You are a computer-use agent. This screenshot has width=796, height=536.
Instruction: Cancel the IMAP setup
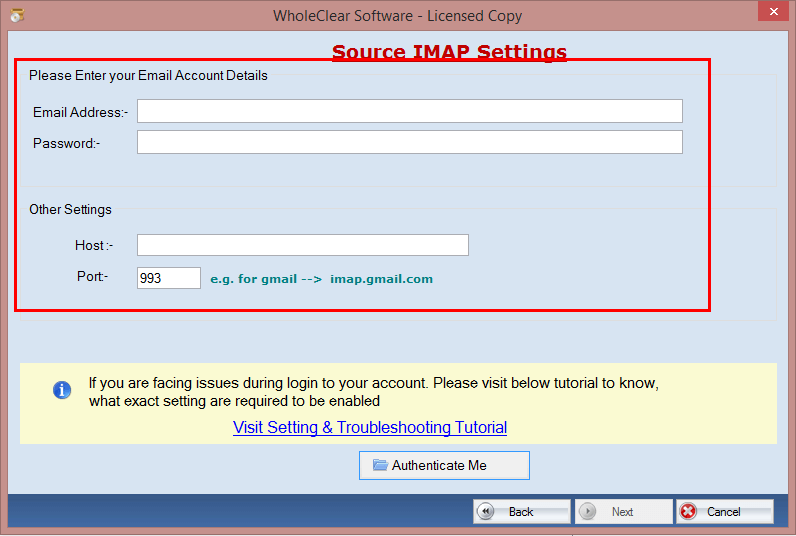click(x=724, y=511)
